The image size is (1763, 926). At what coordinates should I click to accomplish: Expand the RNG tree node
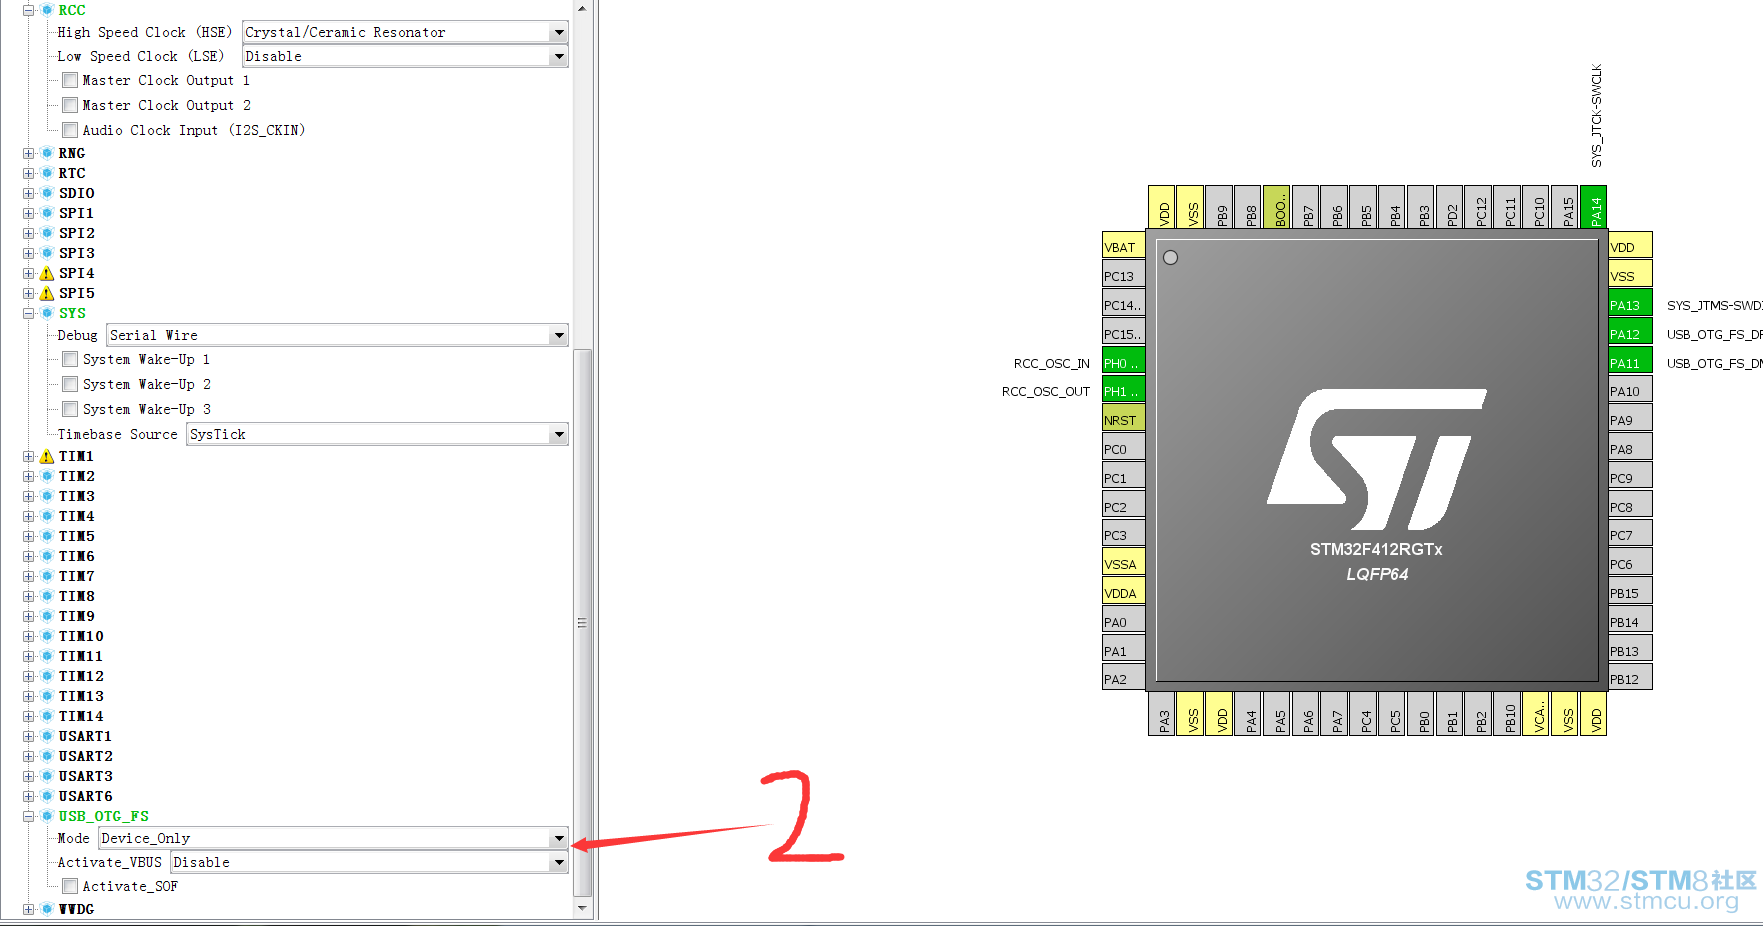tap(29, 153)
